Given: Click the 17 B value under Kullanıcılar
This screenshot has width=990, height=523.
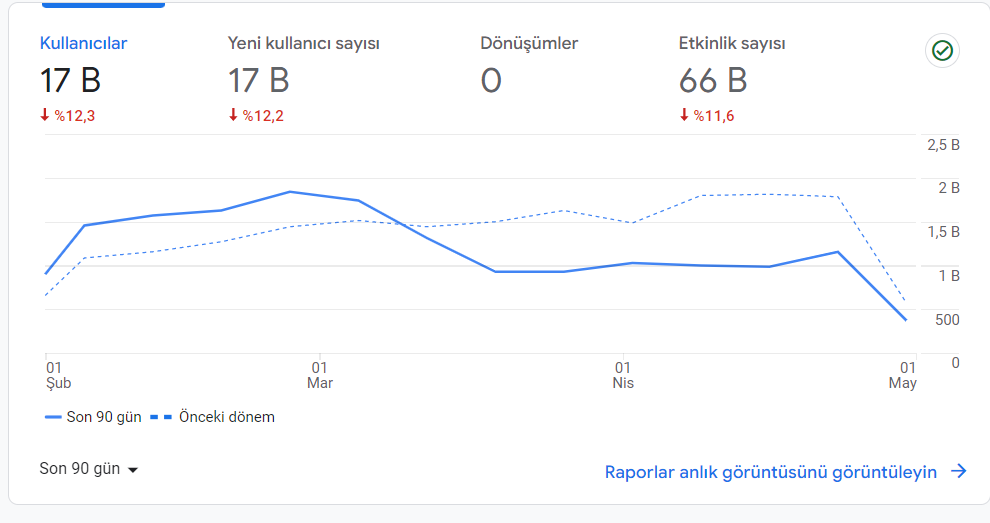Looking at the screenshot, I should pos(70,81).
